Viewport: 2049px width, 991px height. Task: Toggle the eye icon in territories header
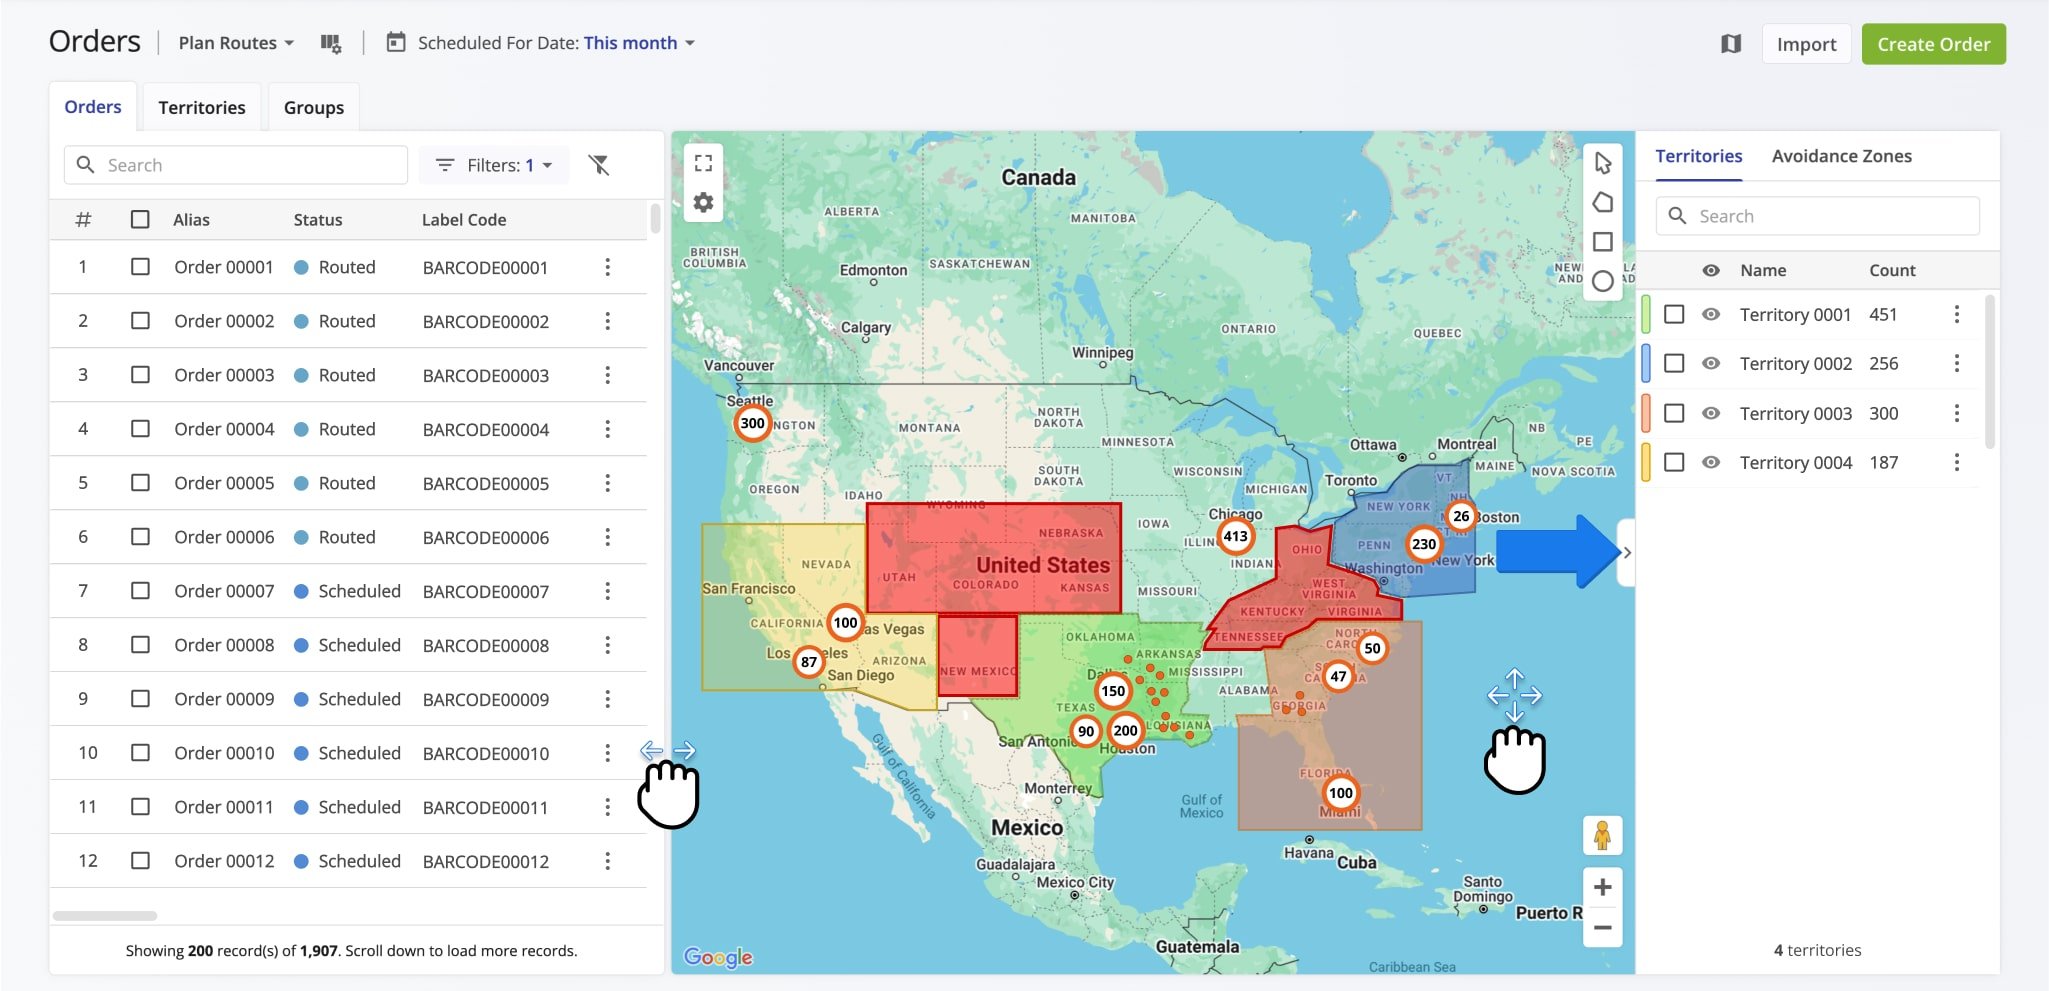(x=1711, y=270)
